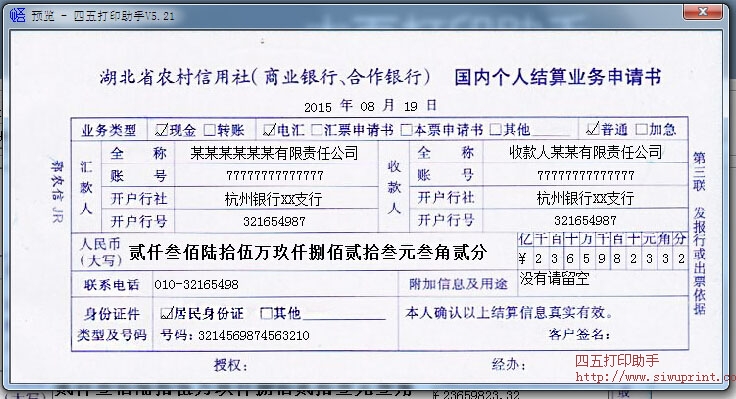The width and height of the screenshot is (736, 399).
Task: Click the 人民币(大写) label
Action: 100,252
